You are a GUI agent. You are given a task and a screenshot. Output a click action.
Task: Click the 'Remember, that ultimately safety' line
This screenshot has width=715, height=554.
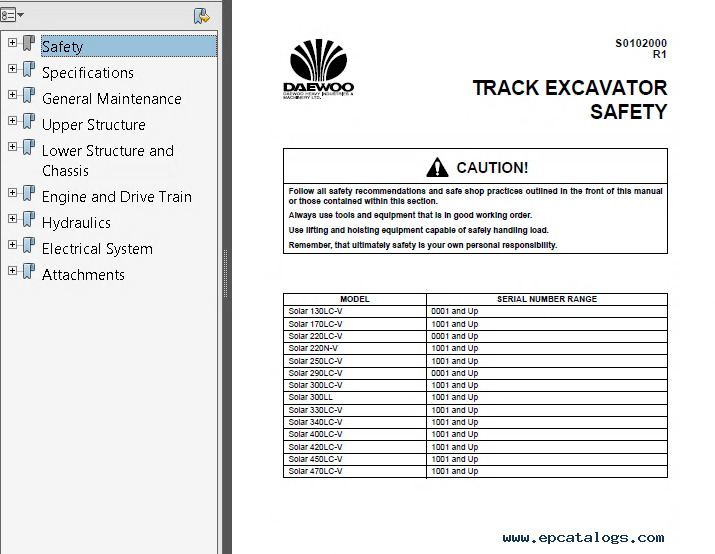point(423,245)
